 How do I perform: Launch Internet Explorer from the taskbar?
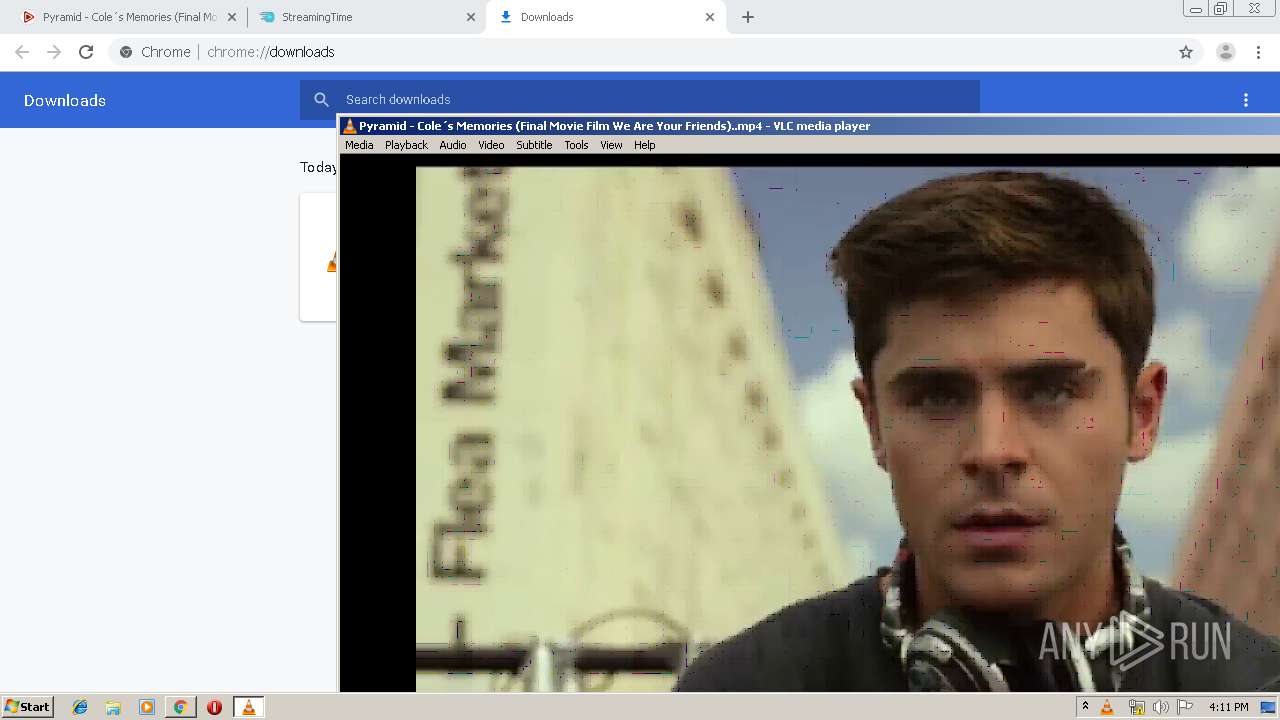(80, 707)
